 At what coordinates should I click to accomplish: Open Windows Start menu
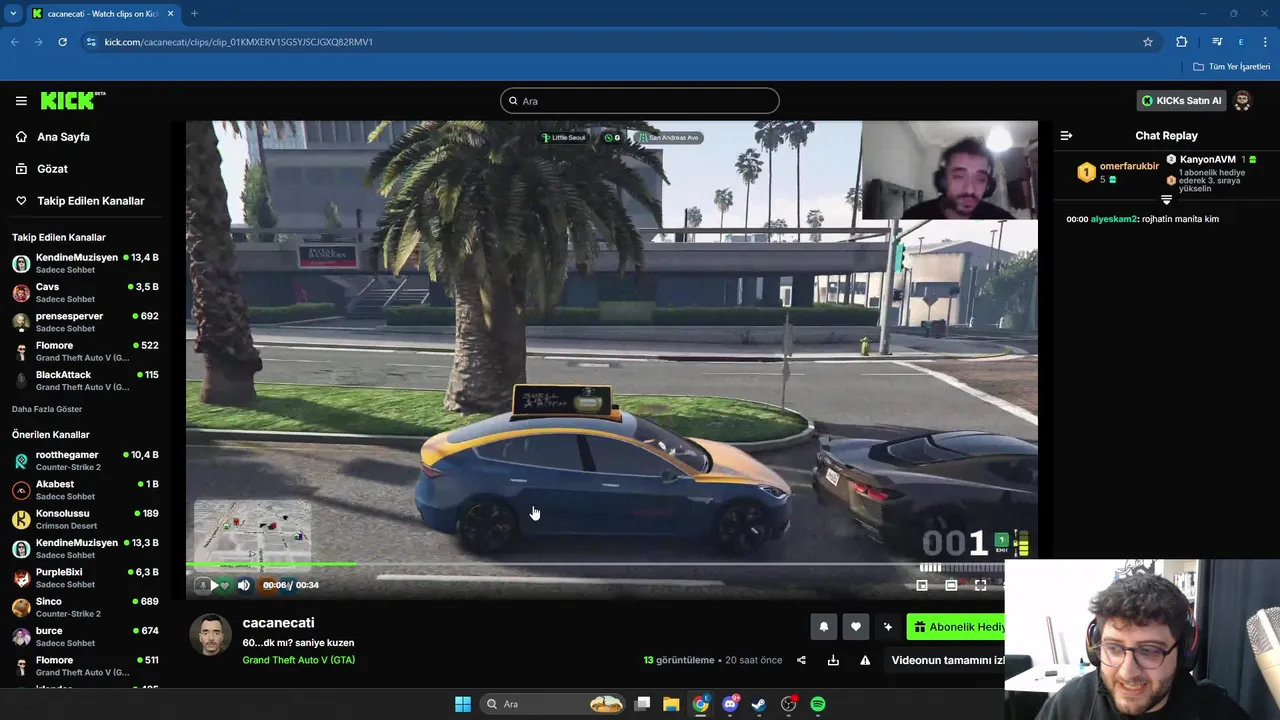point(463,704)
